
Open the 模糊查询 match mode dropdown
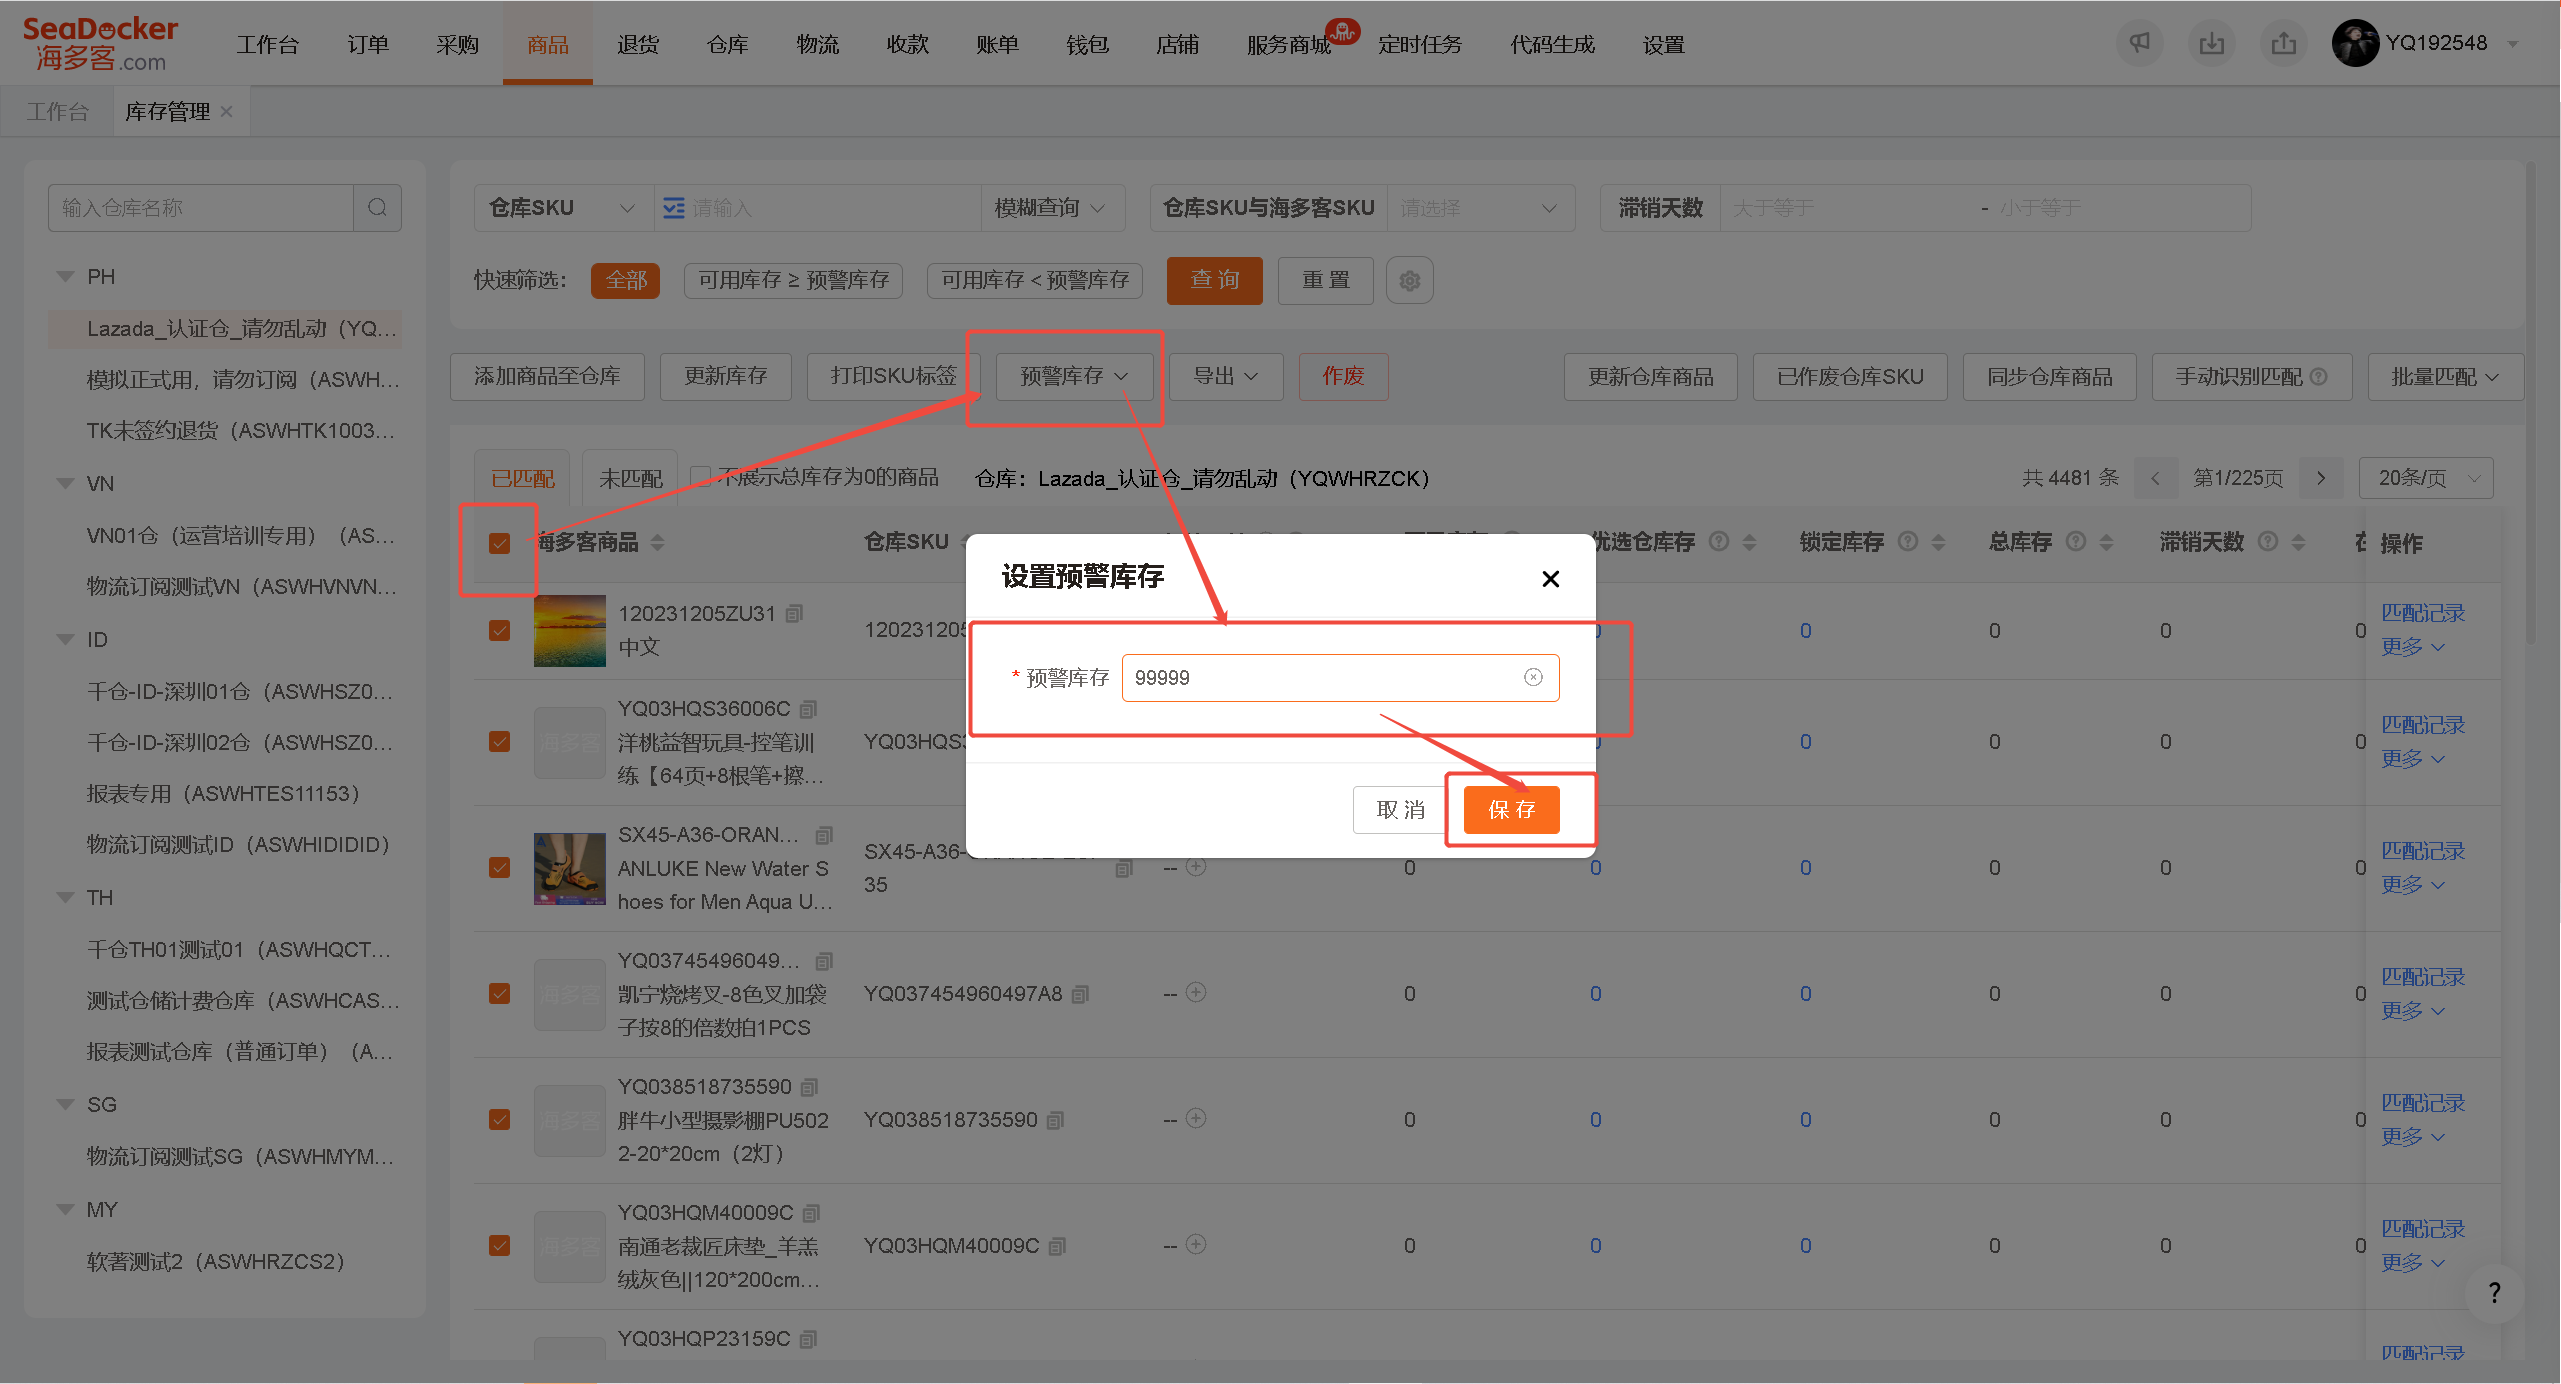[x=1051, y=208]
